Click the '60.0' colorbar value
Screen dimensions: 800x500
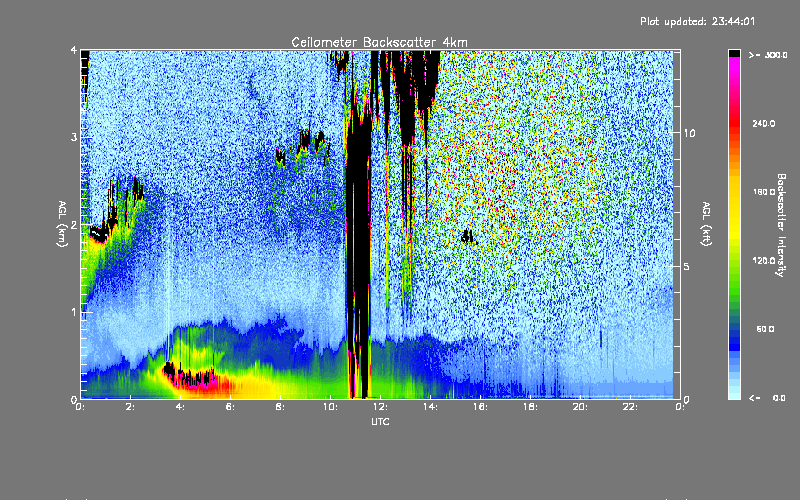tap(765, 329)
